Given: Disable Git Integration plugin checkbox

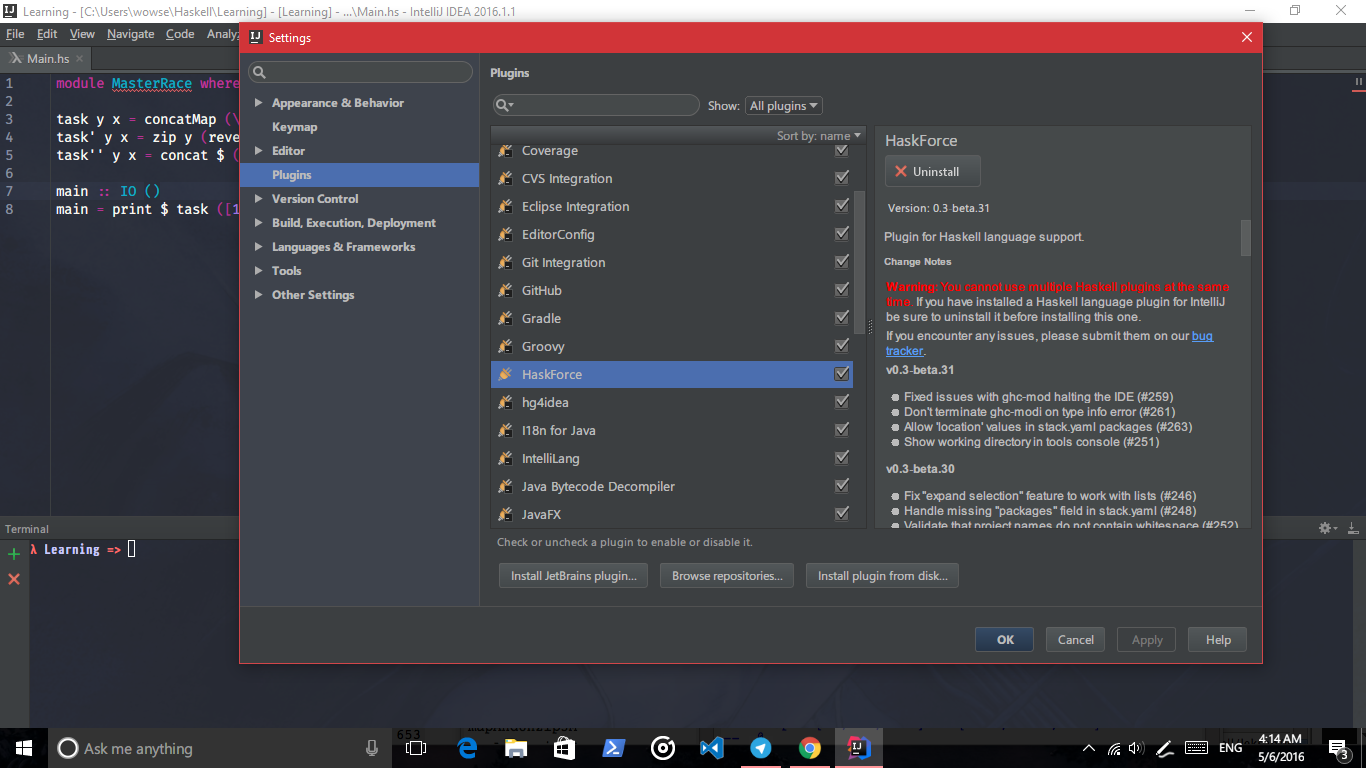Looking at the screenshot, I should [x=842, y=262].
